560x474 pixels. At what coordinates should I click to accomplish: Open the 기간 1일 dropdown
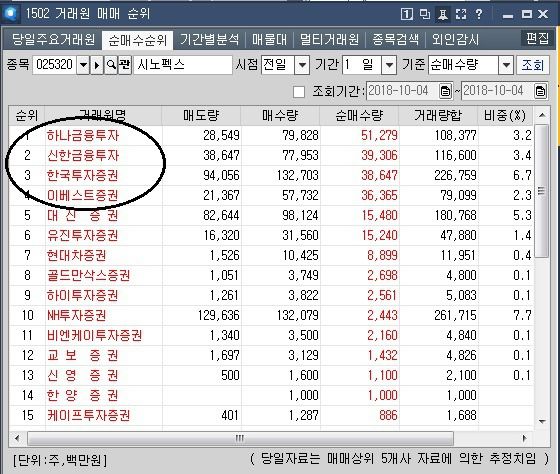point(389,65)
